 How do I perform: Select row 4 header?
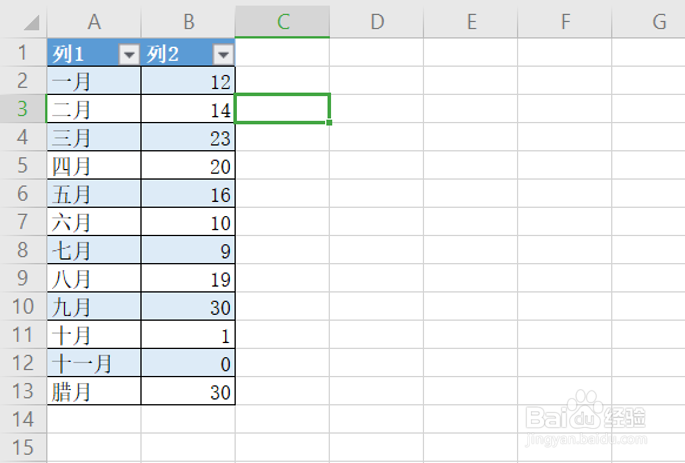(23, 137)
